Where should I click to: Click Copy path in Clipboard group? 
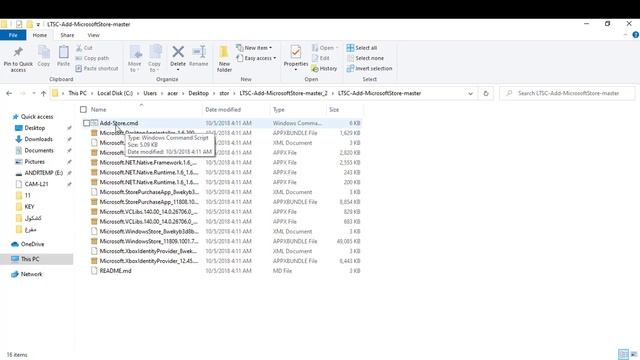pos(92,58)
